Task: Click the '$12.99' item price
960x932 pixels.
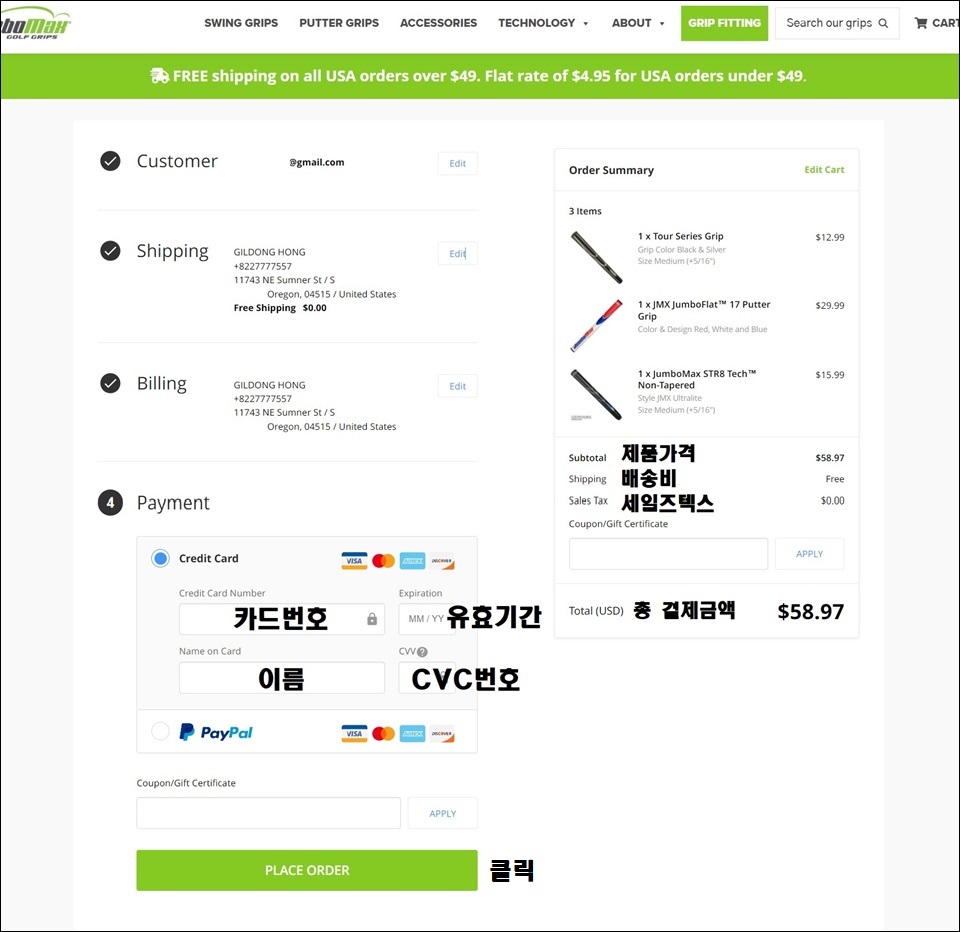Action: pos(830,238)
